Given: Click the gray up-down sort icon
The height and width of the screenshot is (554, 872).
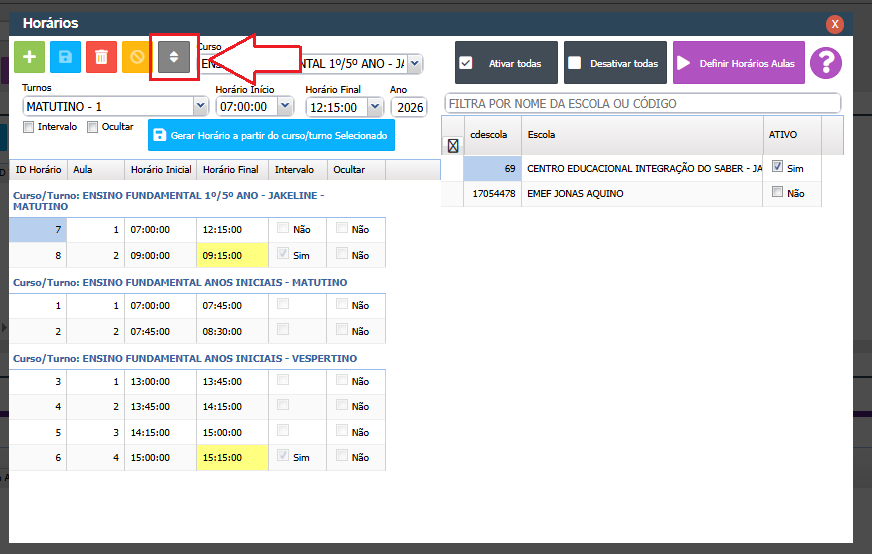Looking at the screenshot, I should pyautogui.click(x=173, y=58).
